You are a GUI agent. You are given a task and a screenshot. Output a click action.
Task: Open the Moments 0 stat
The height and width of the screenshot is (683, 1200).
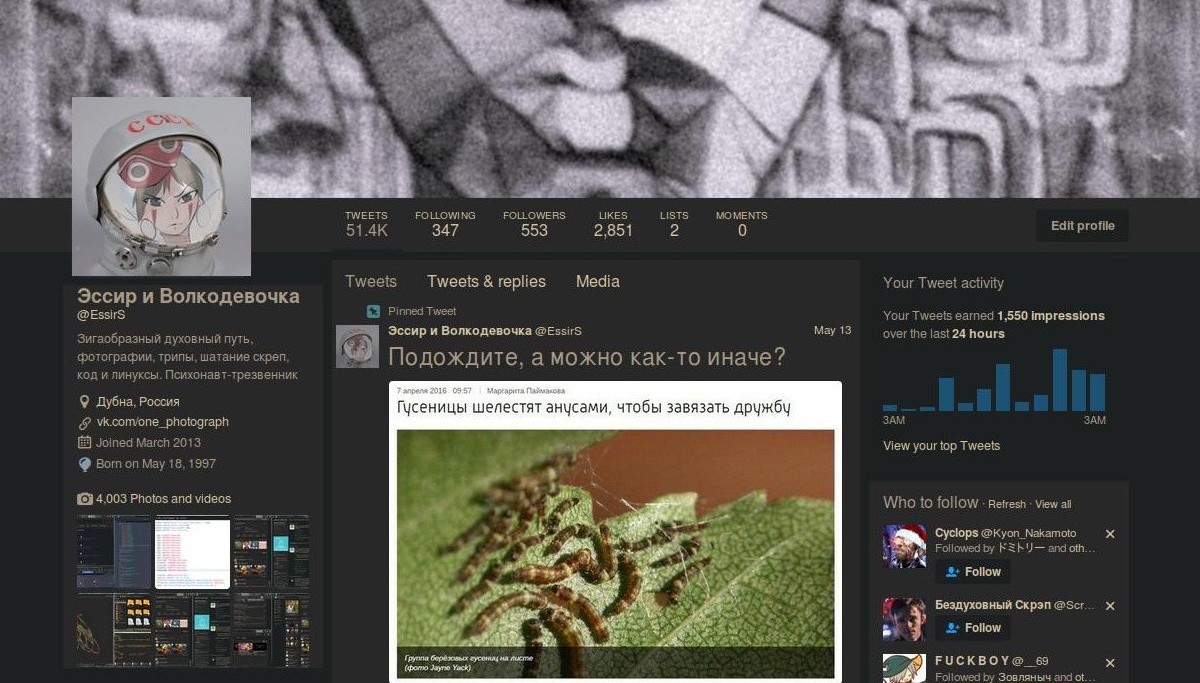(x=741, y=224)
